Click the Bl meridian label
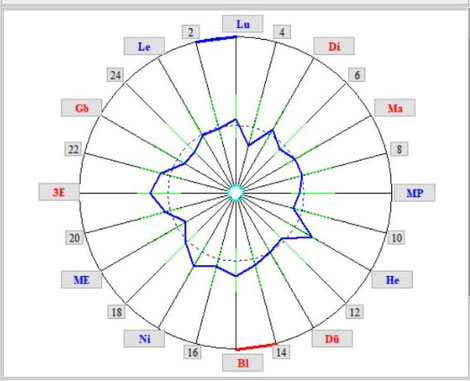The image size is (470, 381). tap(243, 363)
